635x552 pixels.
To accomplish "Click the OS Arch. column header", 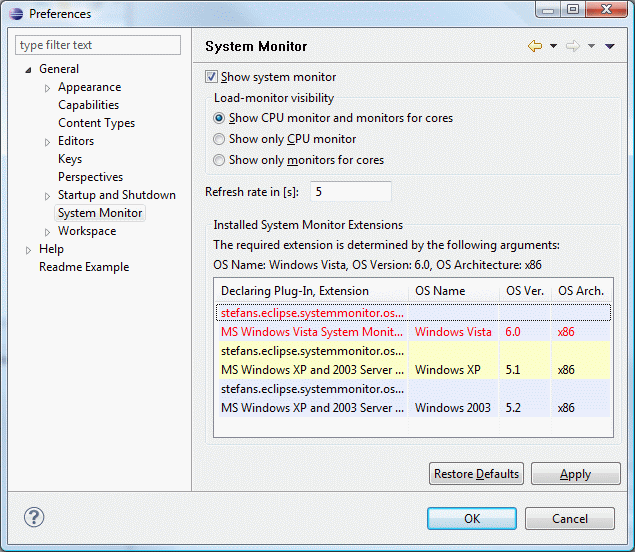I will 582,291.
